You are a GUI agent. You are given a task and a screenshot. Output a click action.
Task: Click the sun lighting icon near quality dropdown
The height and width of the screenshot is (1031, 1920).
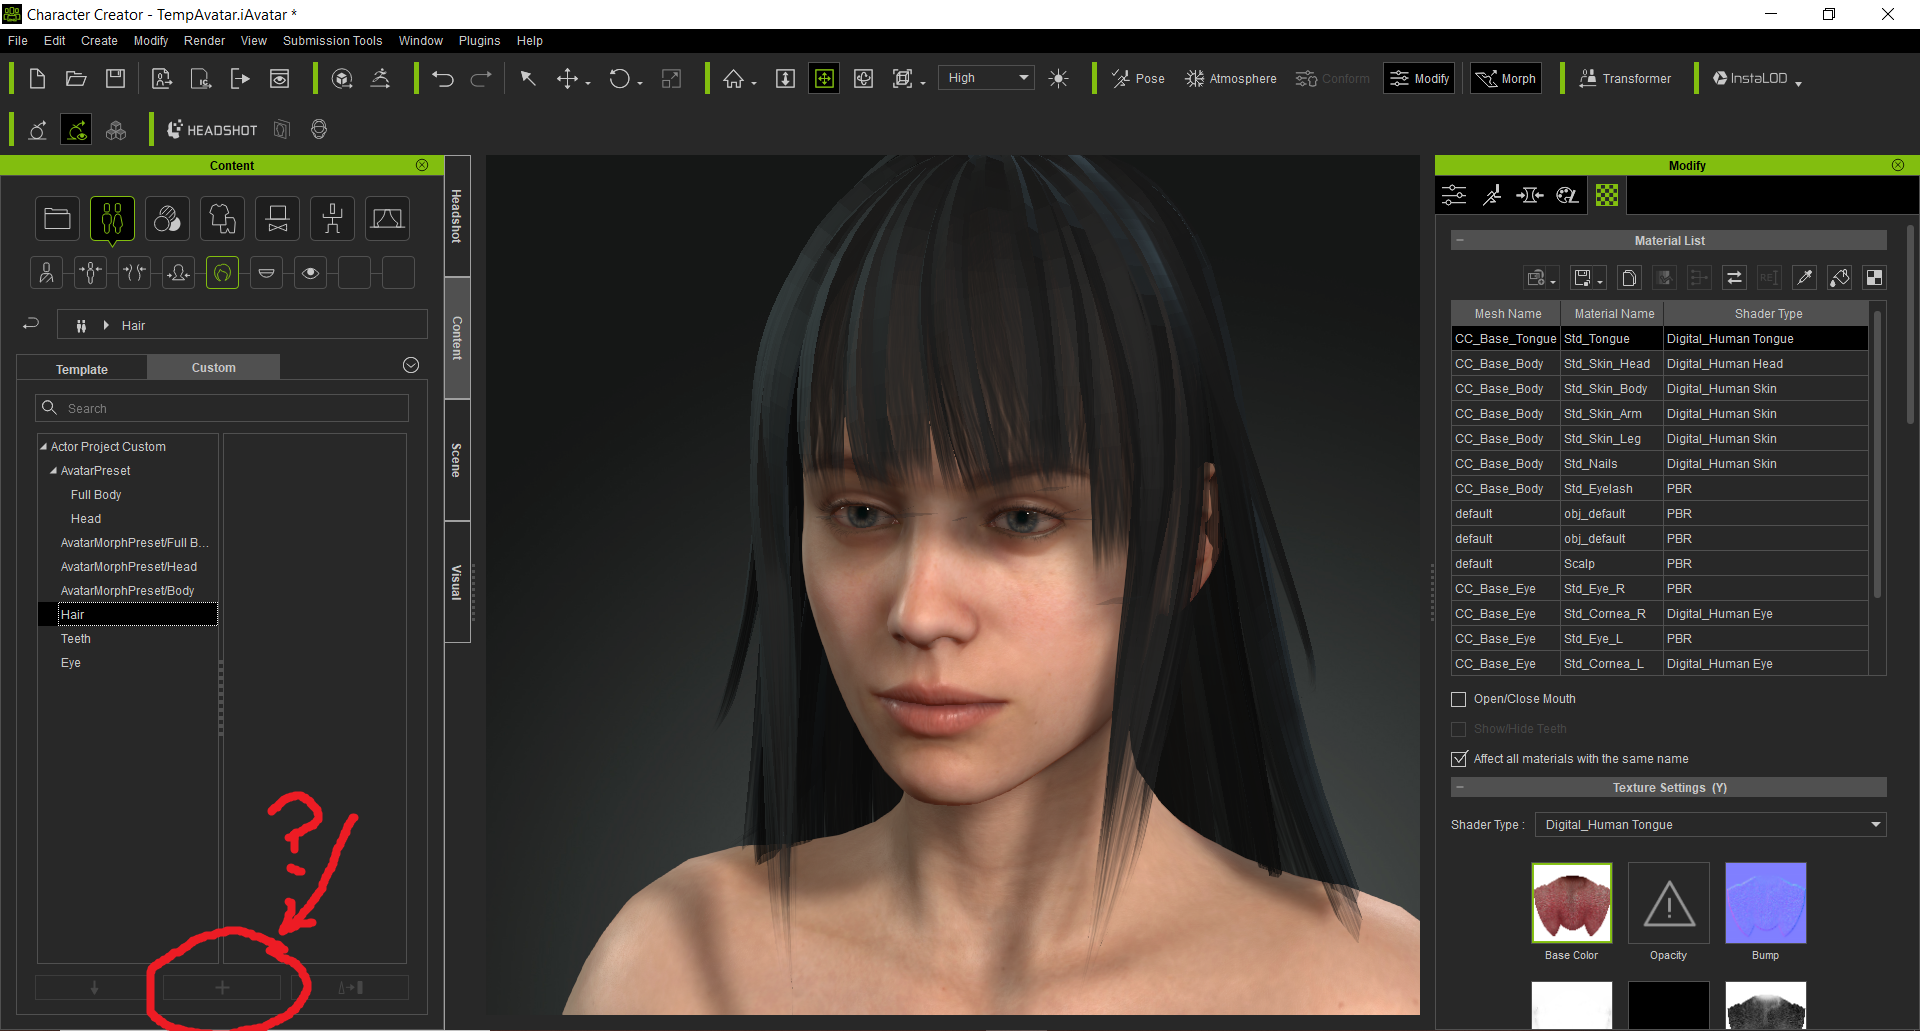coord(1059,79)
